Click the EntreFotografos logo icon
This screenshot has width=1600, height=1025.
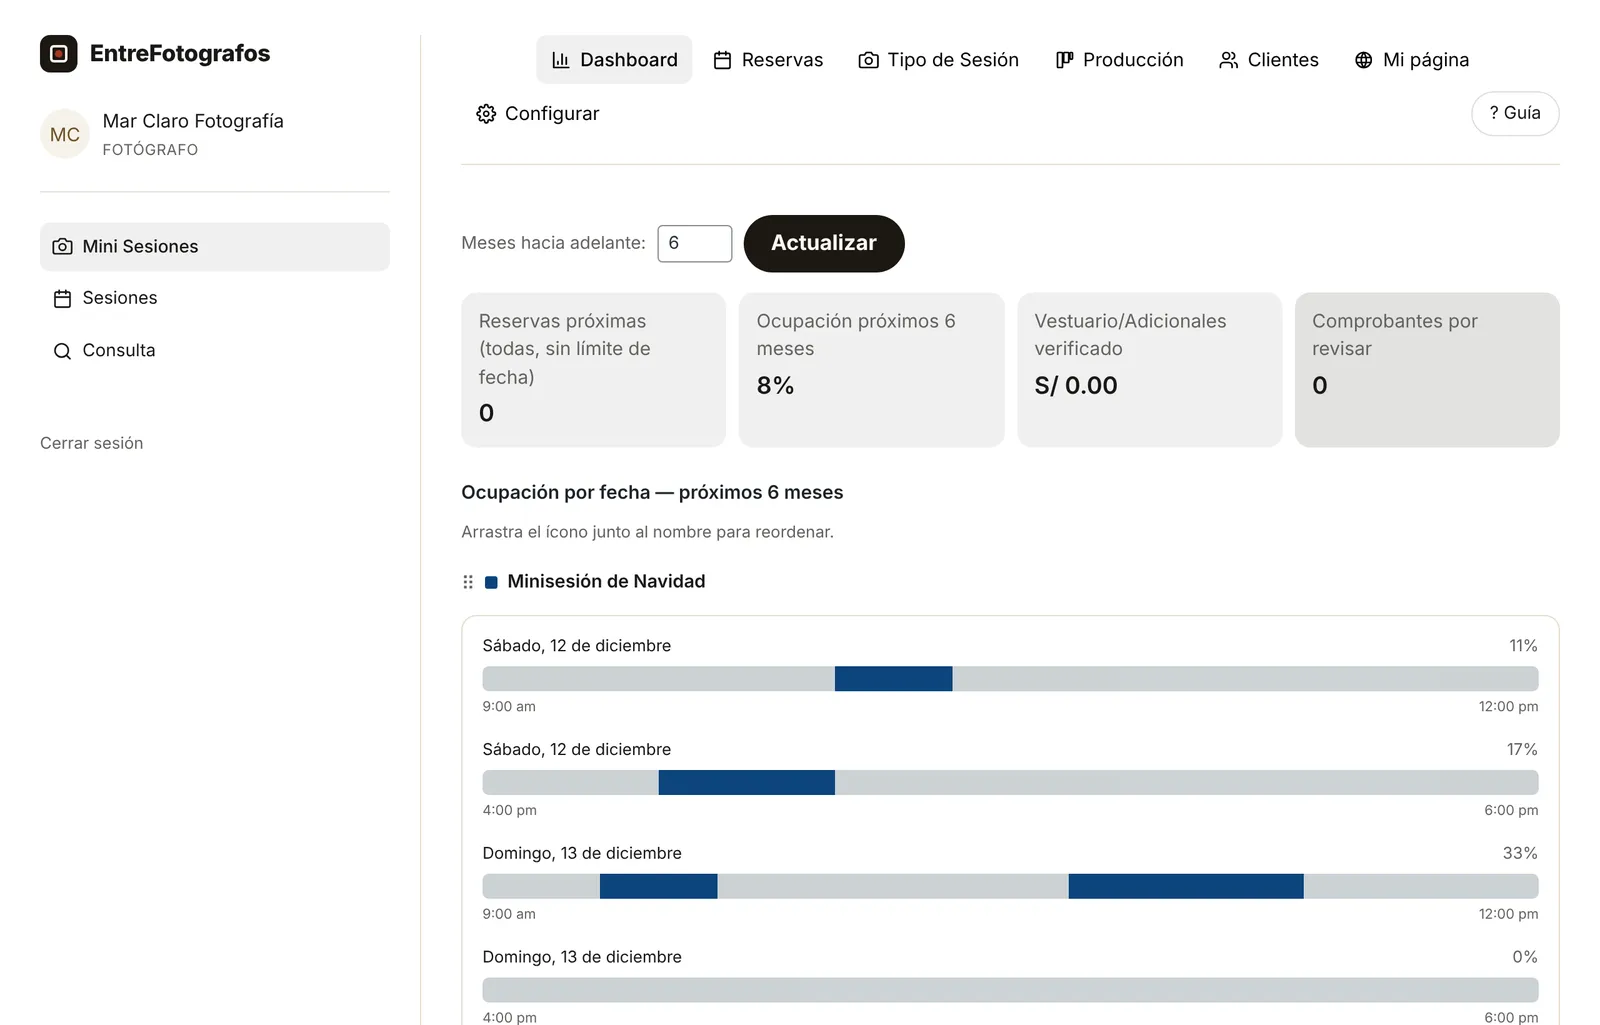coord(58,54)
